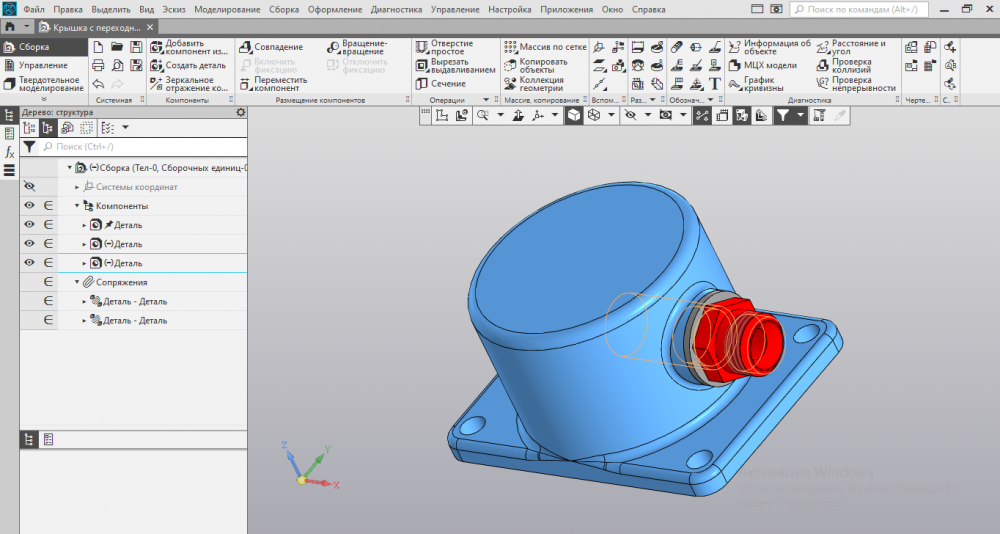Screen dimensions: 1000x534
Task: Click the Отверстие простое tool icon
Action: point(421,47)
